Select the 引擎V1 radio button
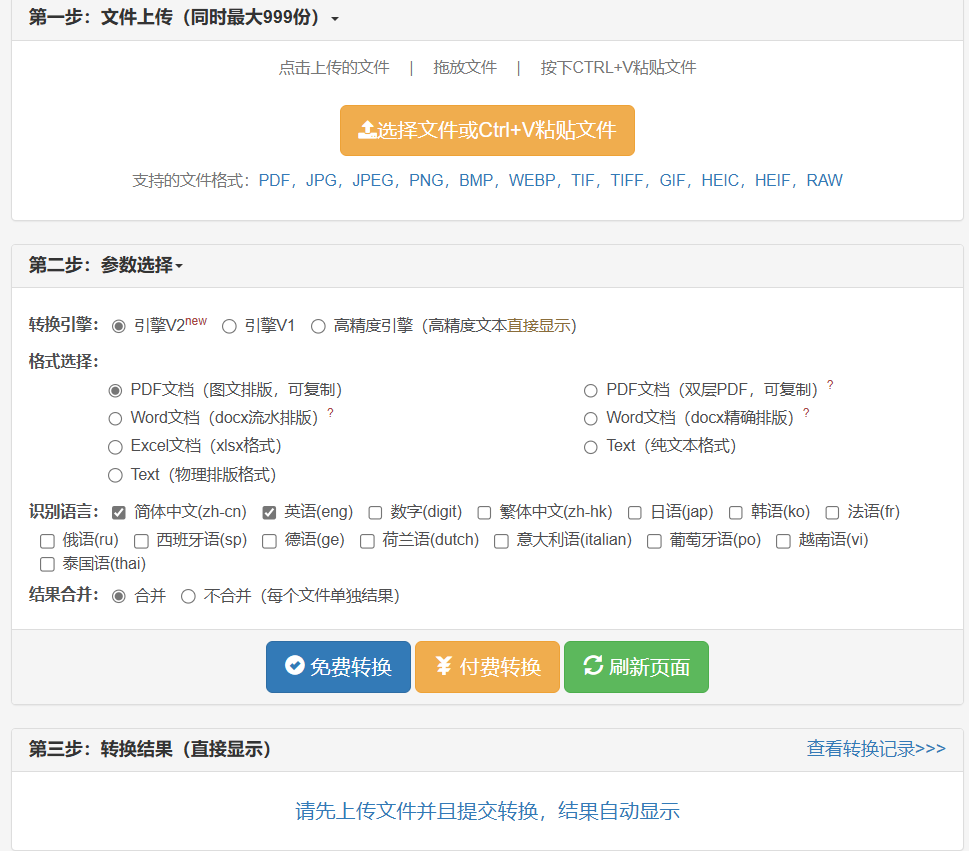The height and width of the screenshot is (851, 969). coord(229,326)
